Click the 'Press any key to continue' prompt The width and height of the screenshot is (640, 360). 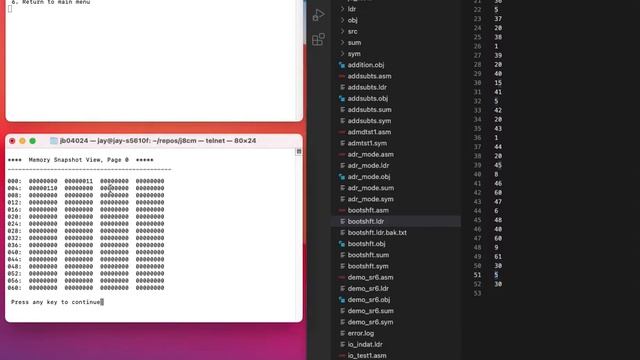pos(56,302)
